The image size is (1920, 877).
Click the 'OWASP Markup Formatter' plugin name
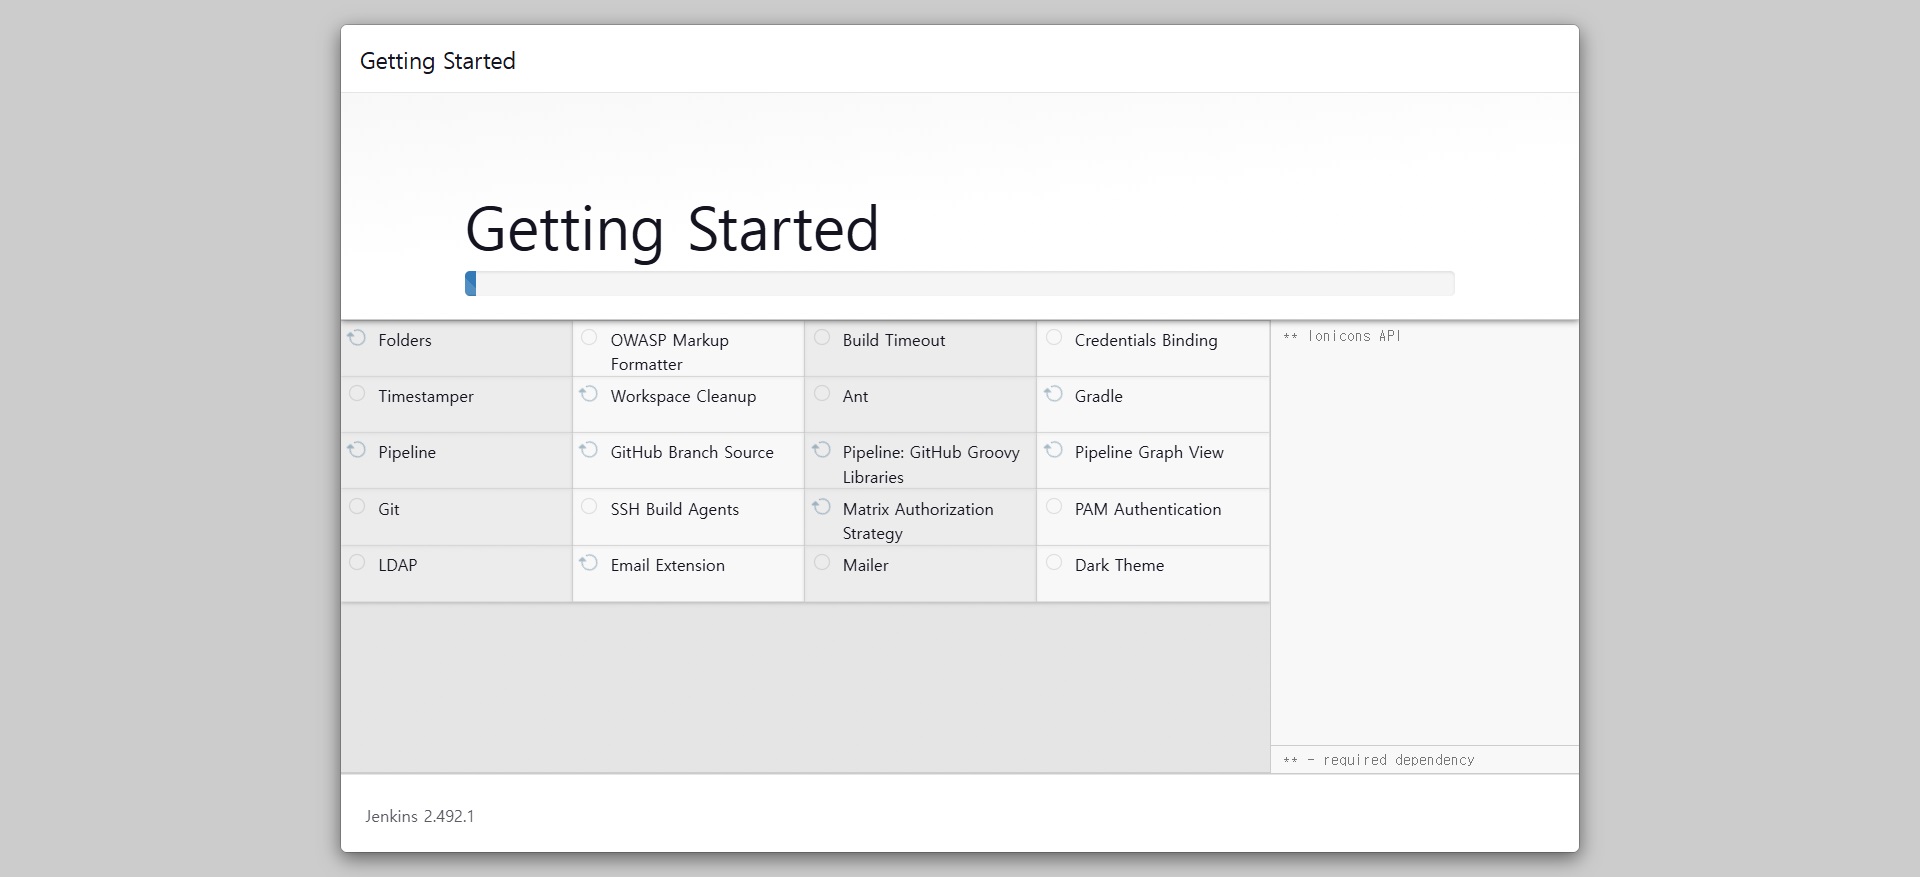670,352
